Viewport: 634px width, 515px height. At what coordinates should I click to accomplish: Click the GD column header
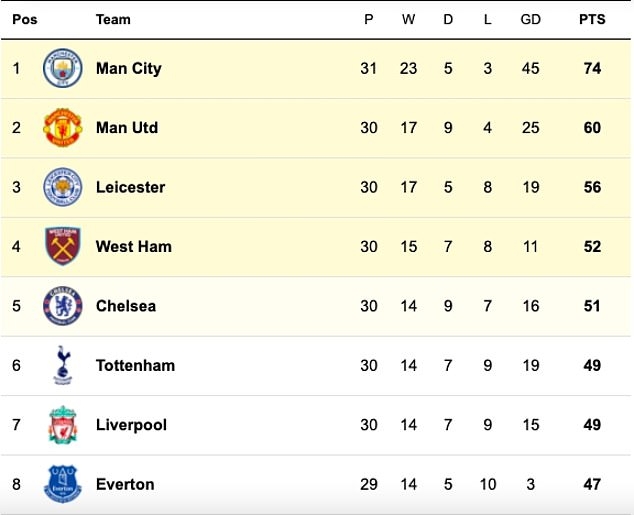(530, 20)
